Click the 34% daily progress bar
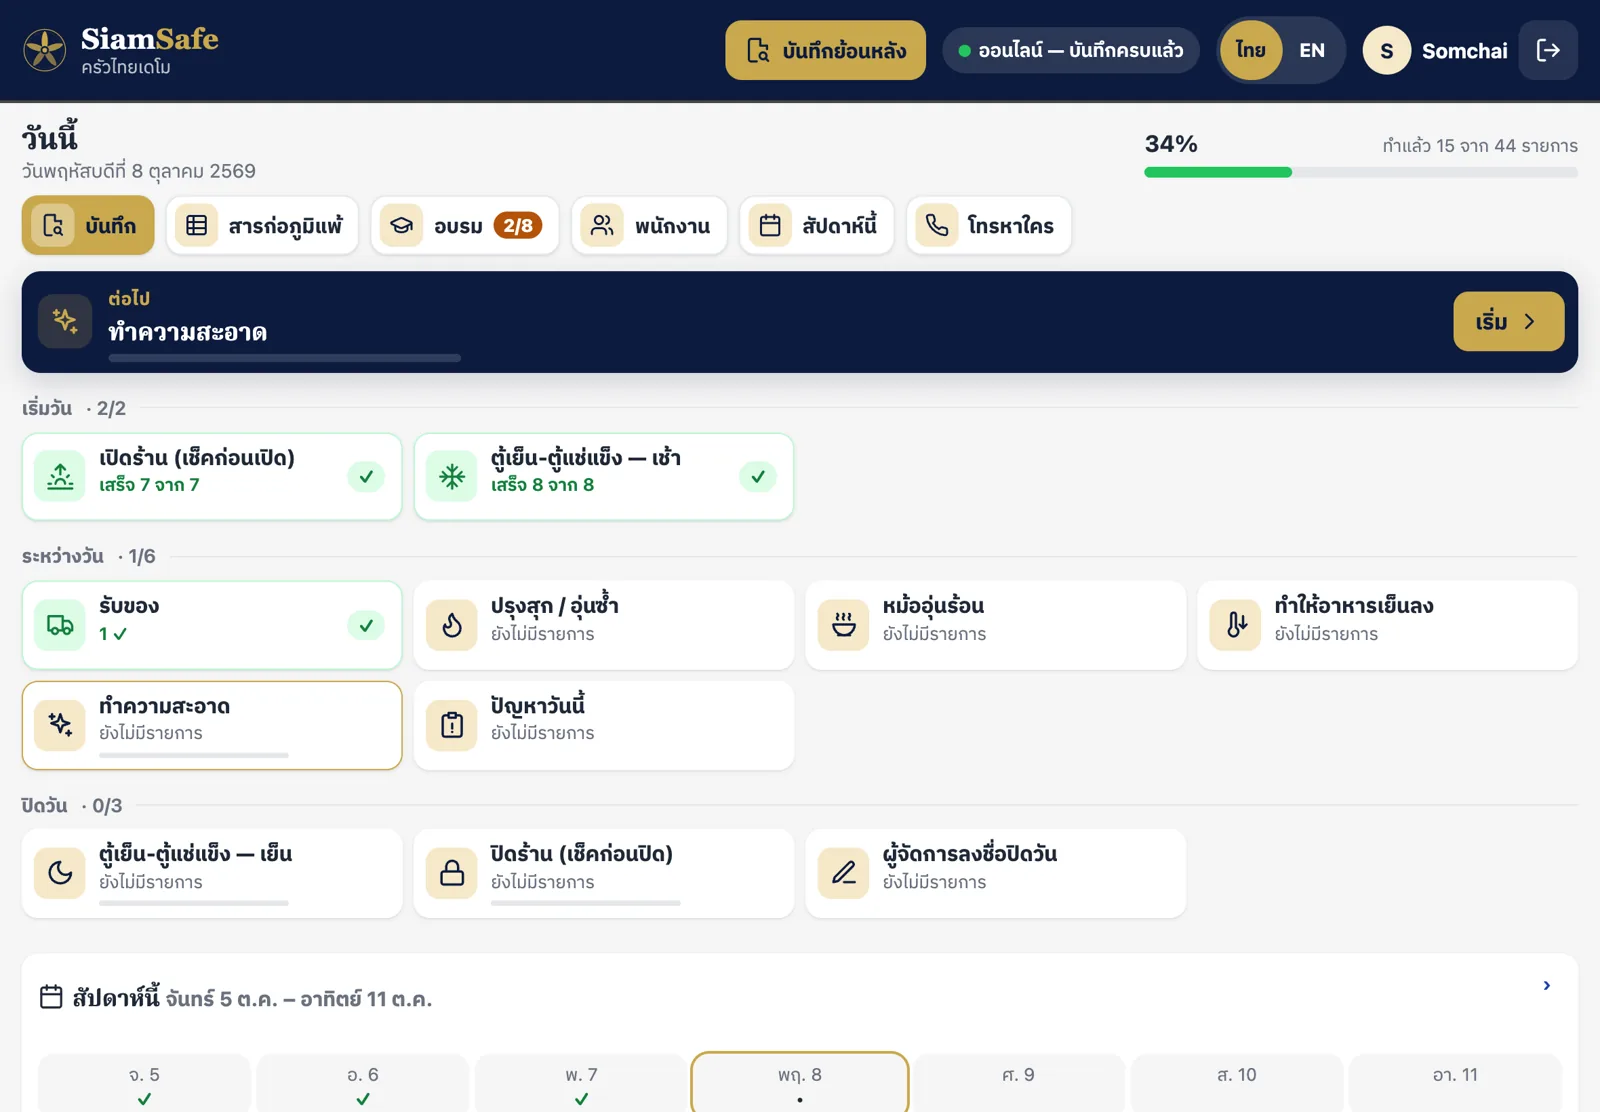This screenshot has height=1112, width=1600. click(x=1361, y=172)
